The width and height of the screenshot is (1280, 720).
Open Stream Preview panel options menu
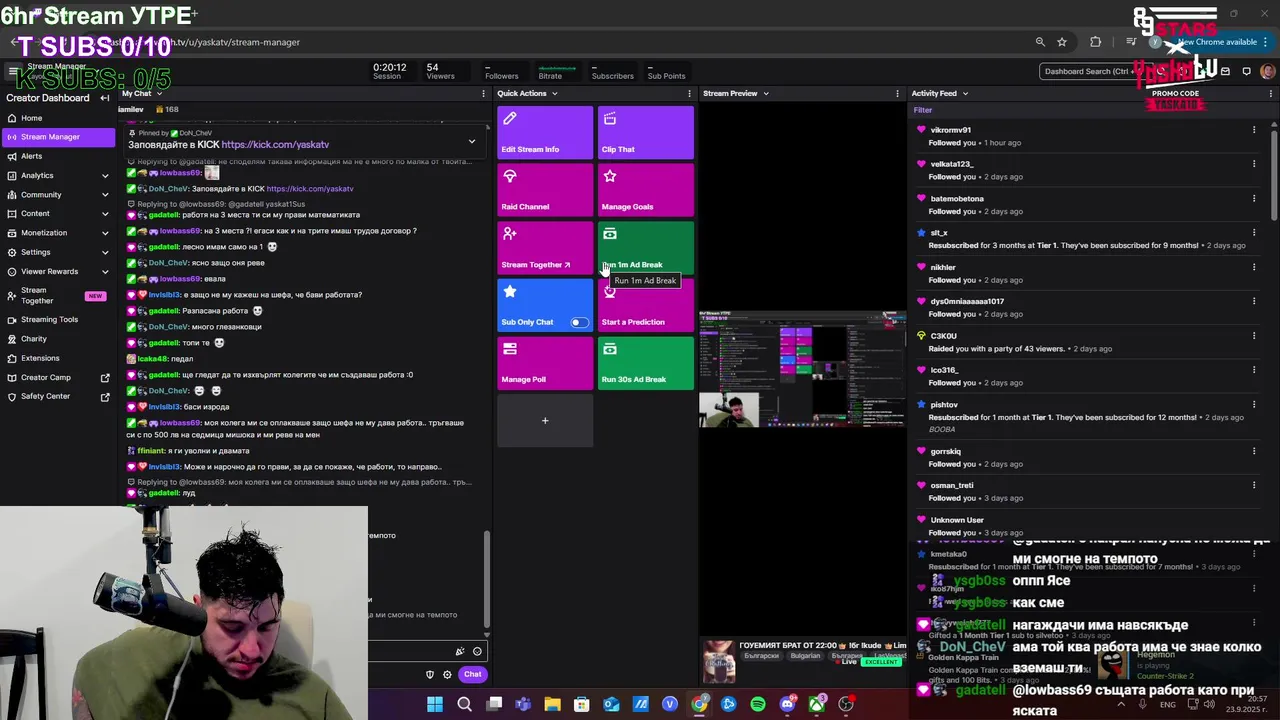pos(898,93)
